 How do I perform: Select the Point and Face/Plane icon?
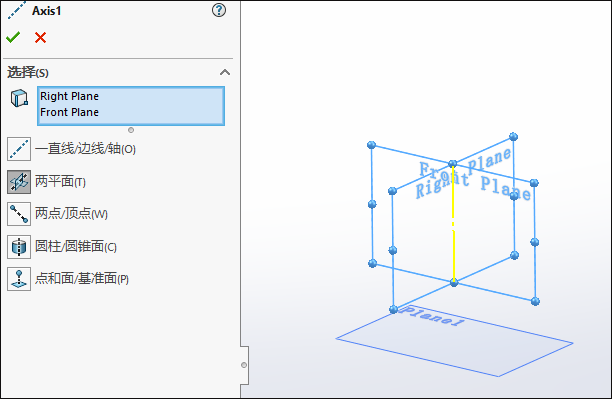19,279
